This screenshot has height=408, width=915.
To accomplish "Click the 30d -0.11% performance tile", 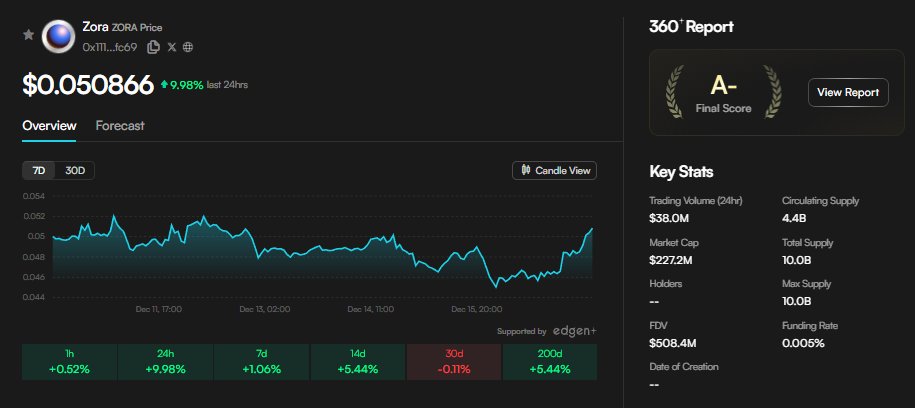I will tap(454, 362).
